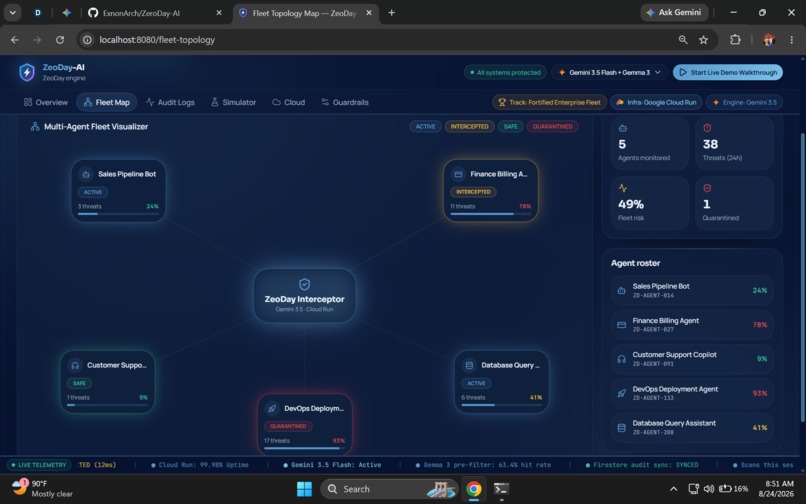Expand the browser tab search chevron
The width and height of the screenshot is (806, 504).
pyautogui.click(x=12, y=12)
